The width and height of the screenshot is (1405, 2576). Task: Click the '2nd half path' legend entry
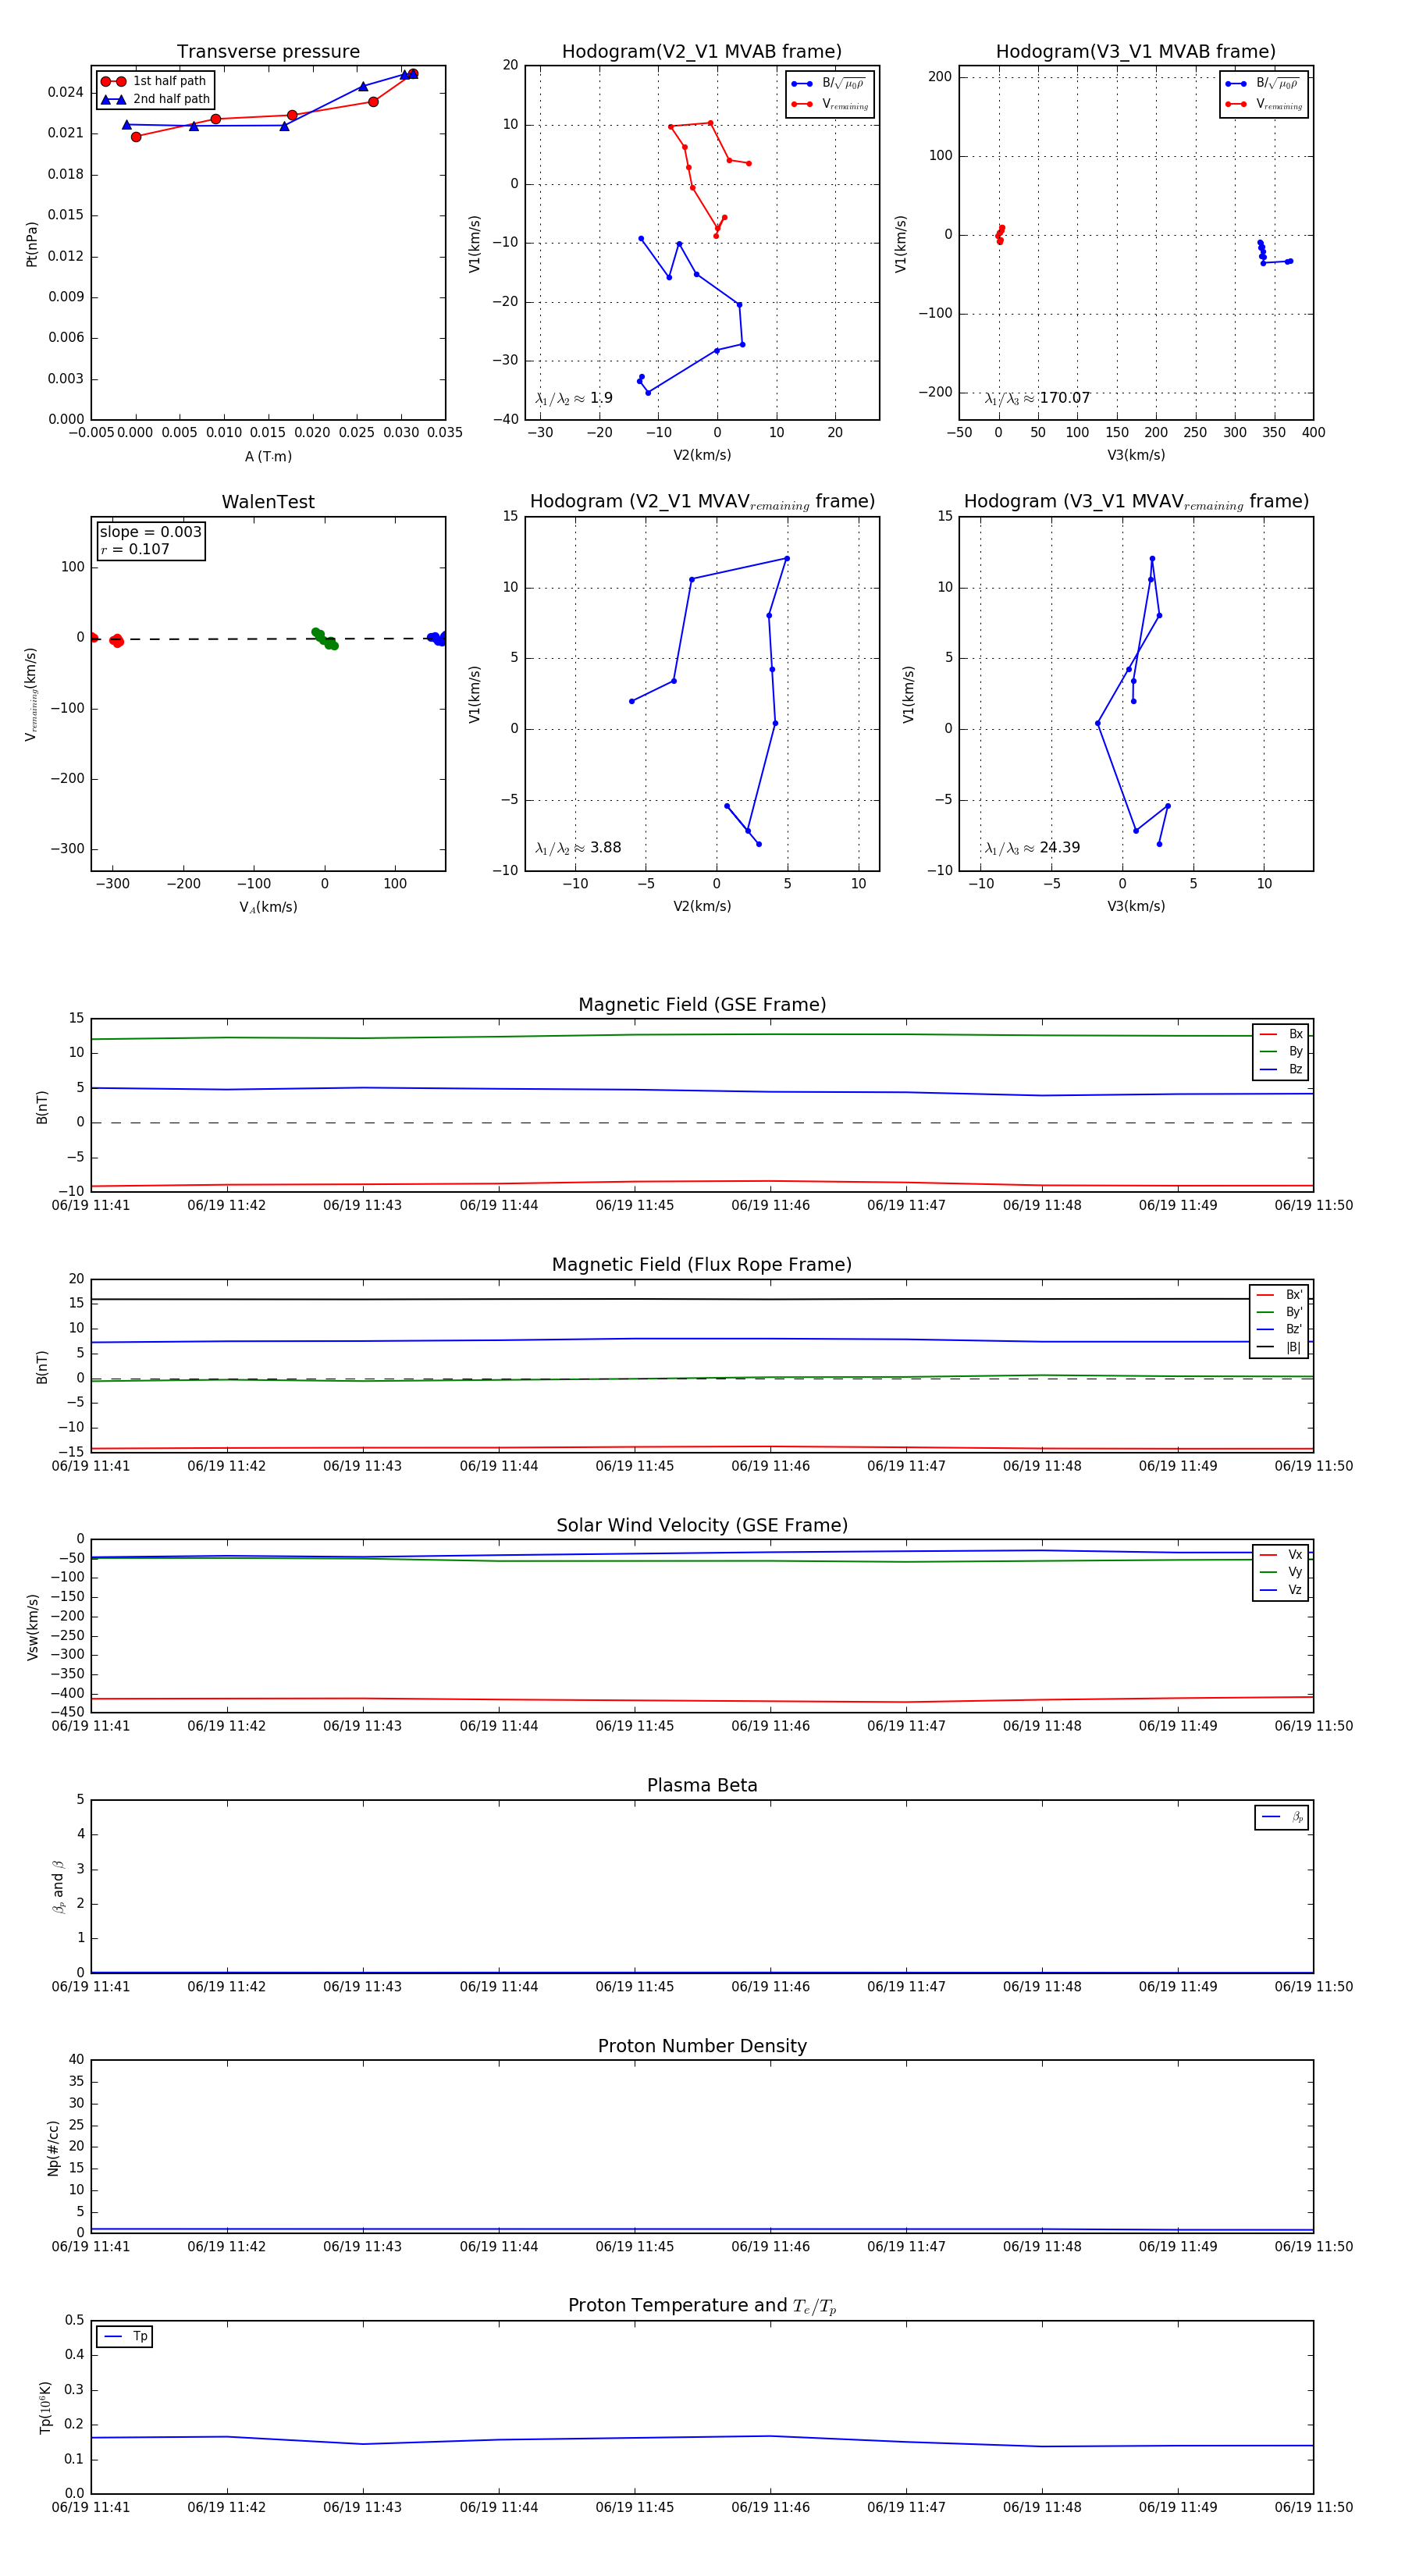(156, 99)
